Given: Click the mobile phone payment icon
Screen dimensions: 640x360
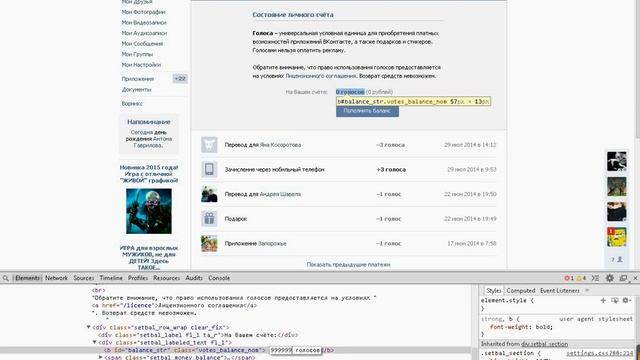Looking at the screenshot, I should tap(209, 169).
